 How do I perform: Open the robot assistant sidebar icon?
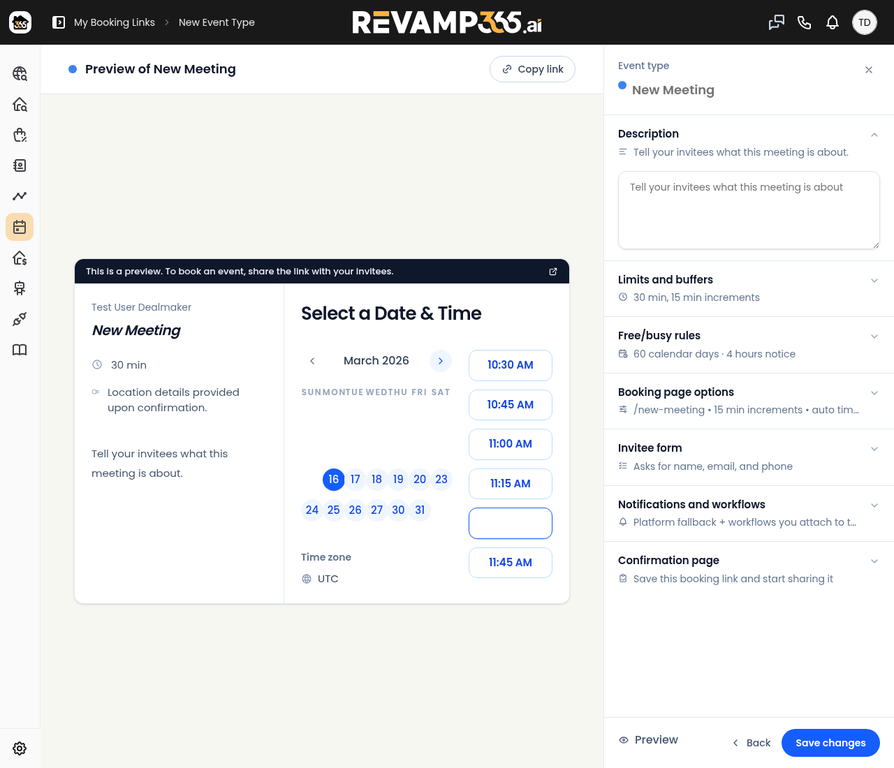click(20, 288)
